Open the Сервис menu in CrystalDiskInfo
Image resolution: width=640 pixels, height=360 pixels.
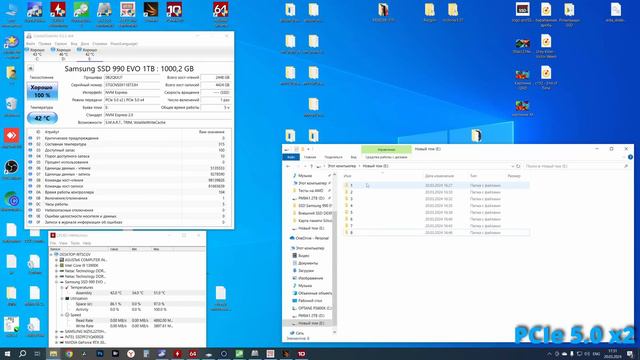pos(60,43)
